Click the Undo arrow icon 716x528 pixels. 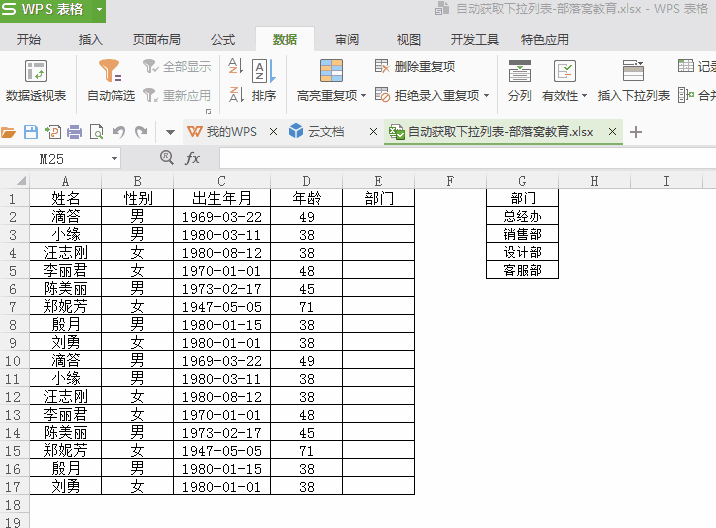(x=119, y=132)
